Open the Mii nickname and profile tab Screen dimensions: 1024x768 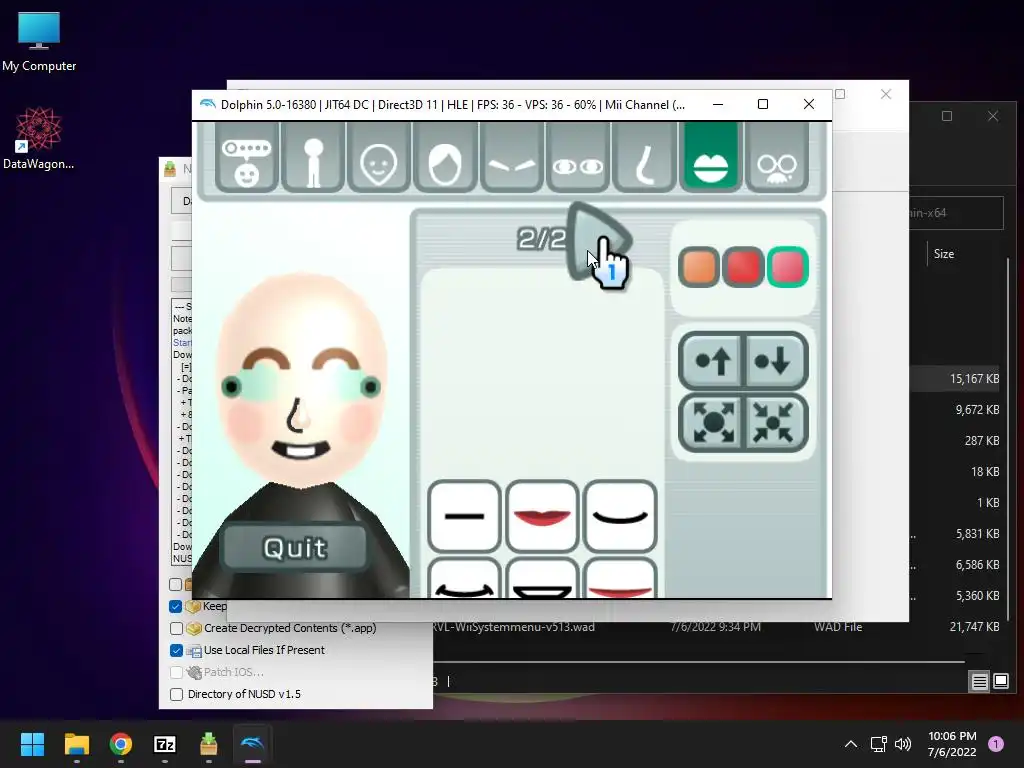tap(247, 157)
